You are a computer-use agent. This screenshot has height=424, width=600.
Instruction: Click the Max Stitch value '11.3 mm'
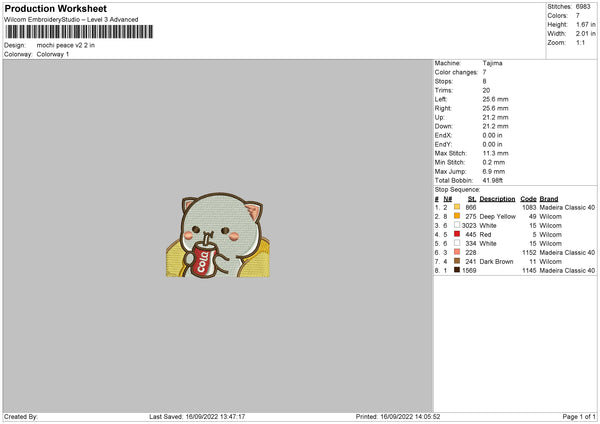point(496,153)
